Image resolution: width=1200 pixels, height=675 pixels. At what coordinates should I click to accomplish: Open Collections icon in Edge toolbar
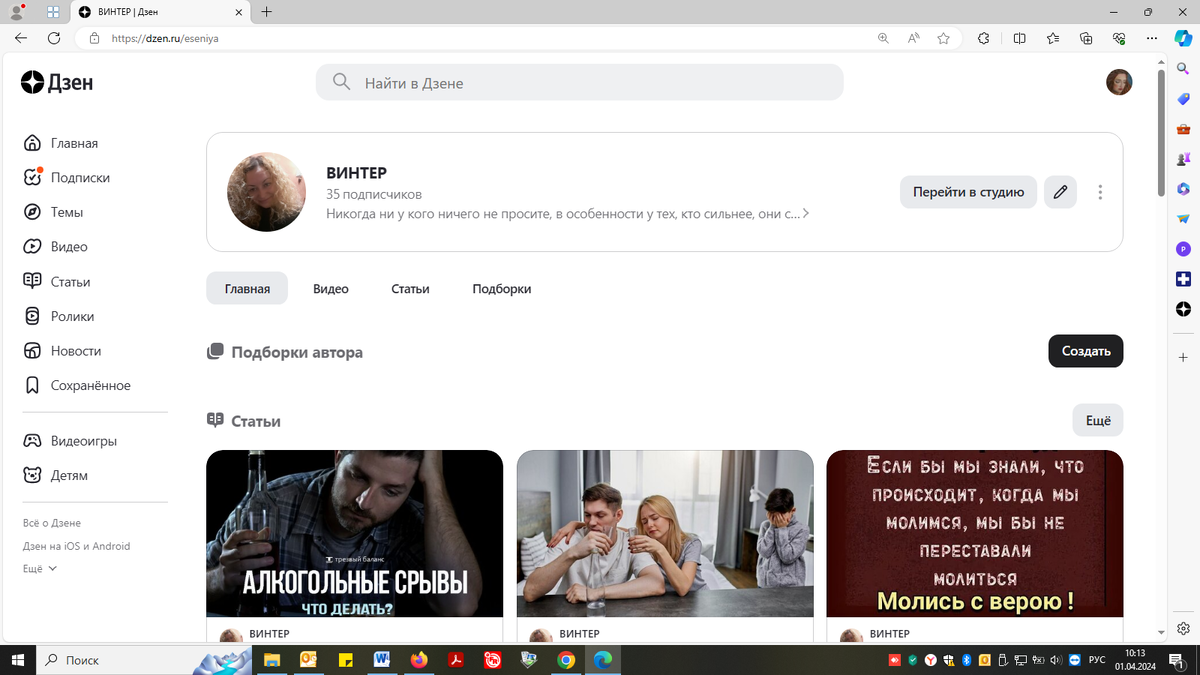(1087, 38)
